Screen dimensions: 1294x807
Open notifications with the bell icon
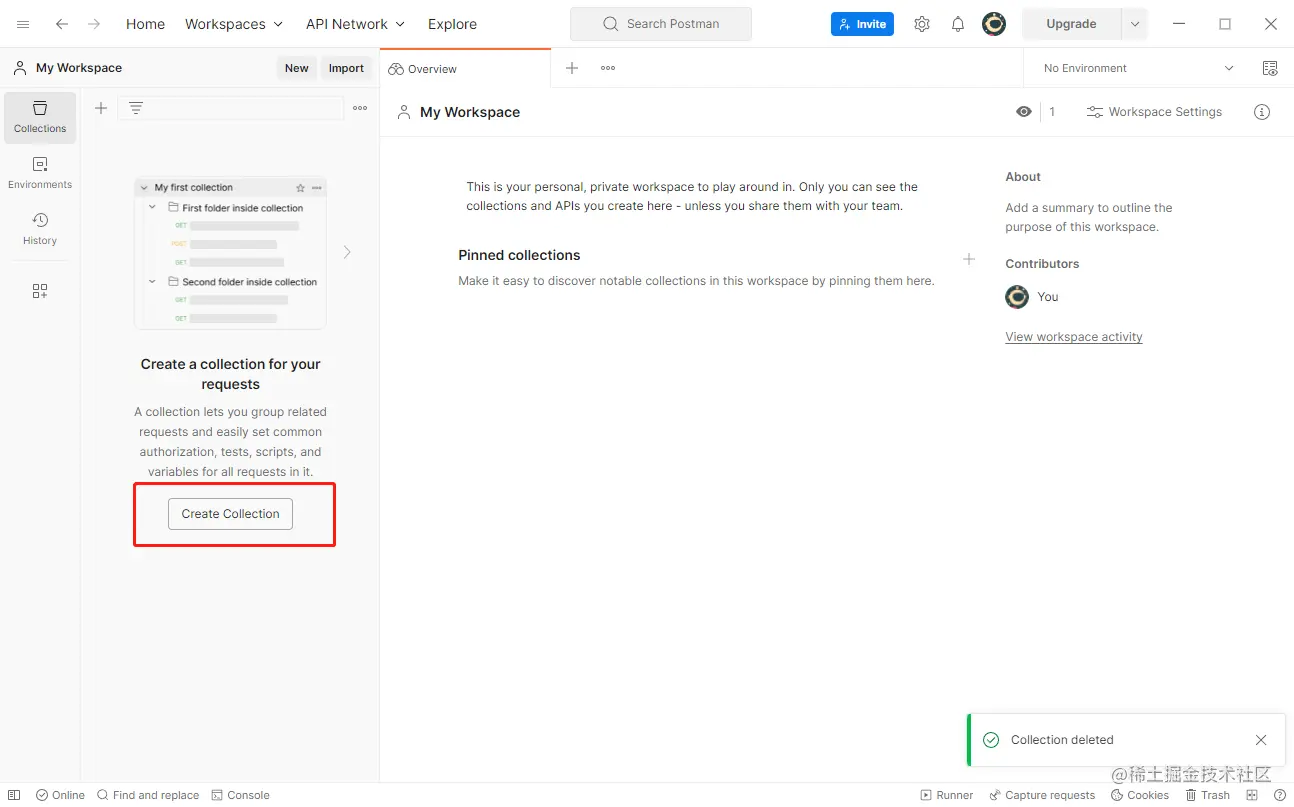coord(957,23)
